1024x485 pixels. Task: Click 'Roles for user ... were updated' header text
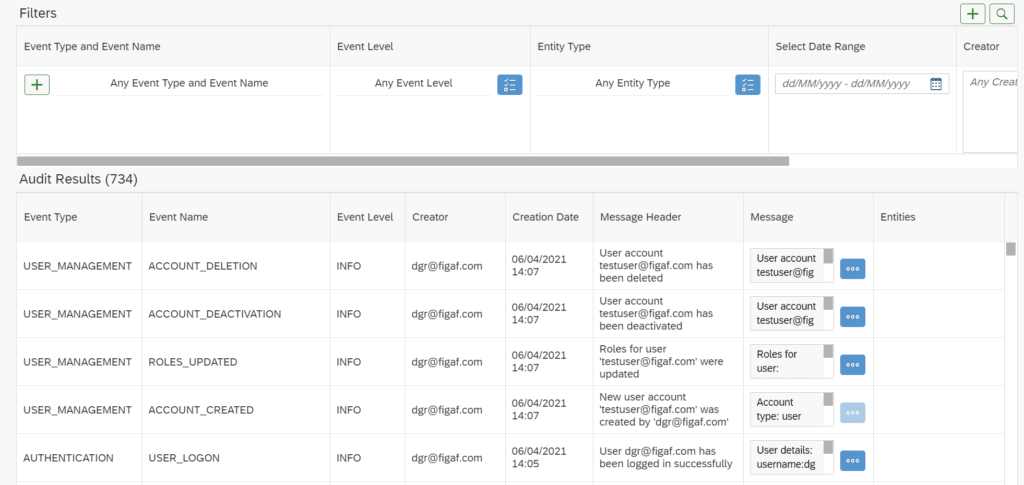tap(661, 362)
